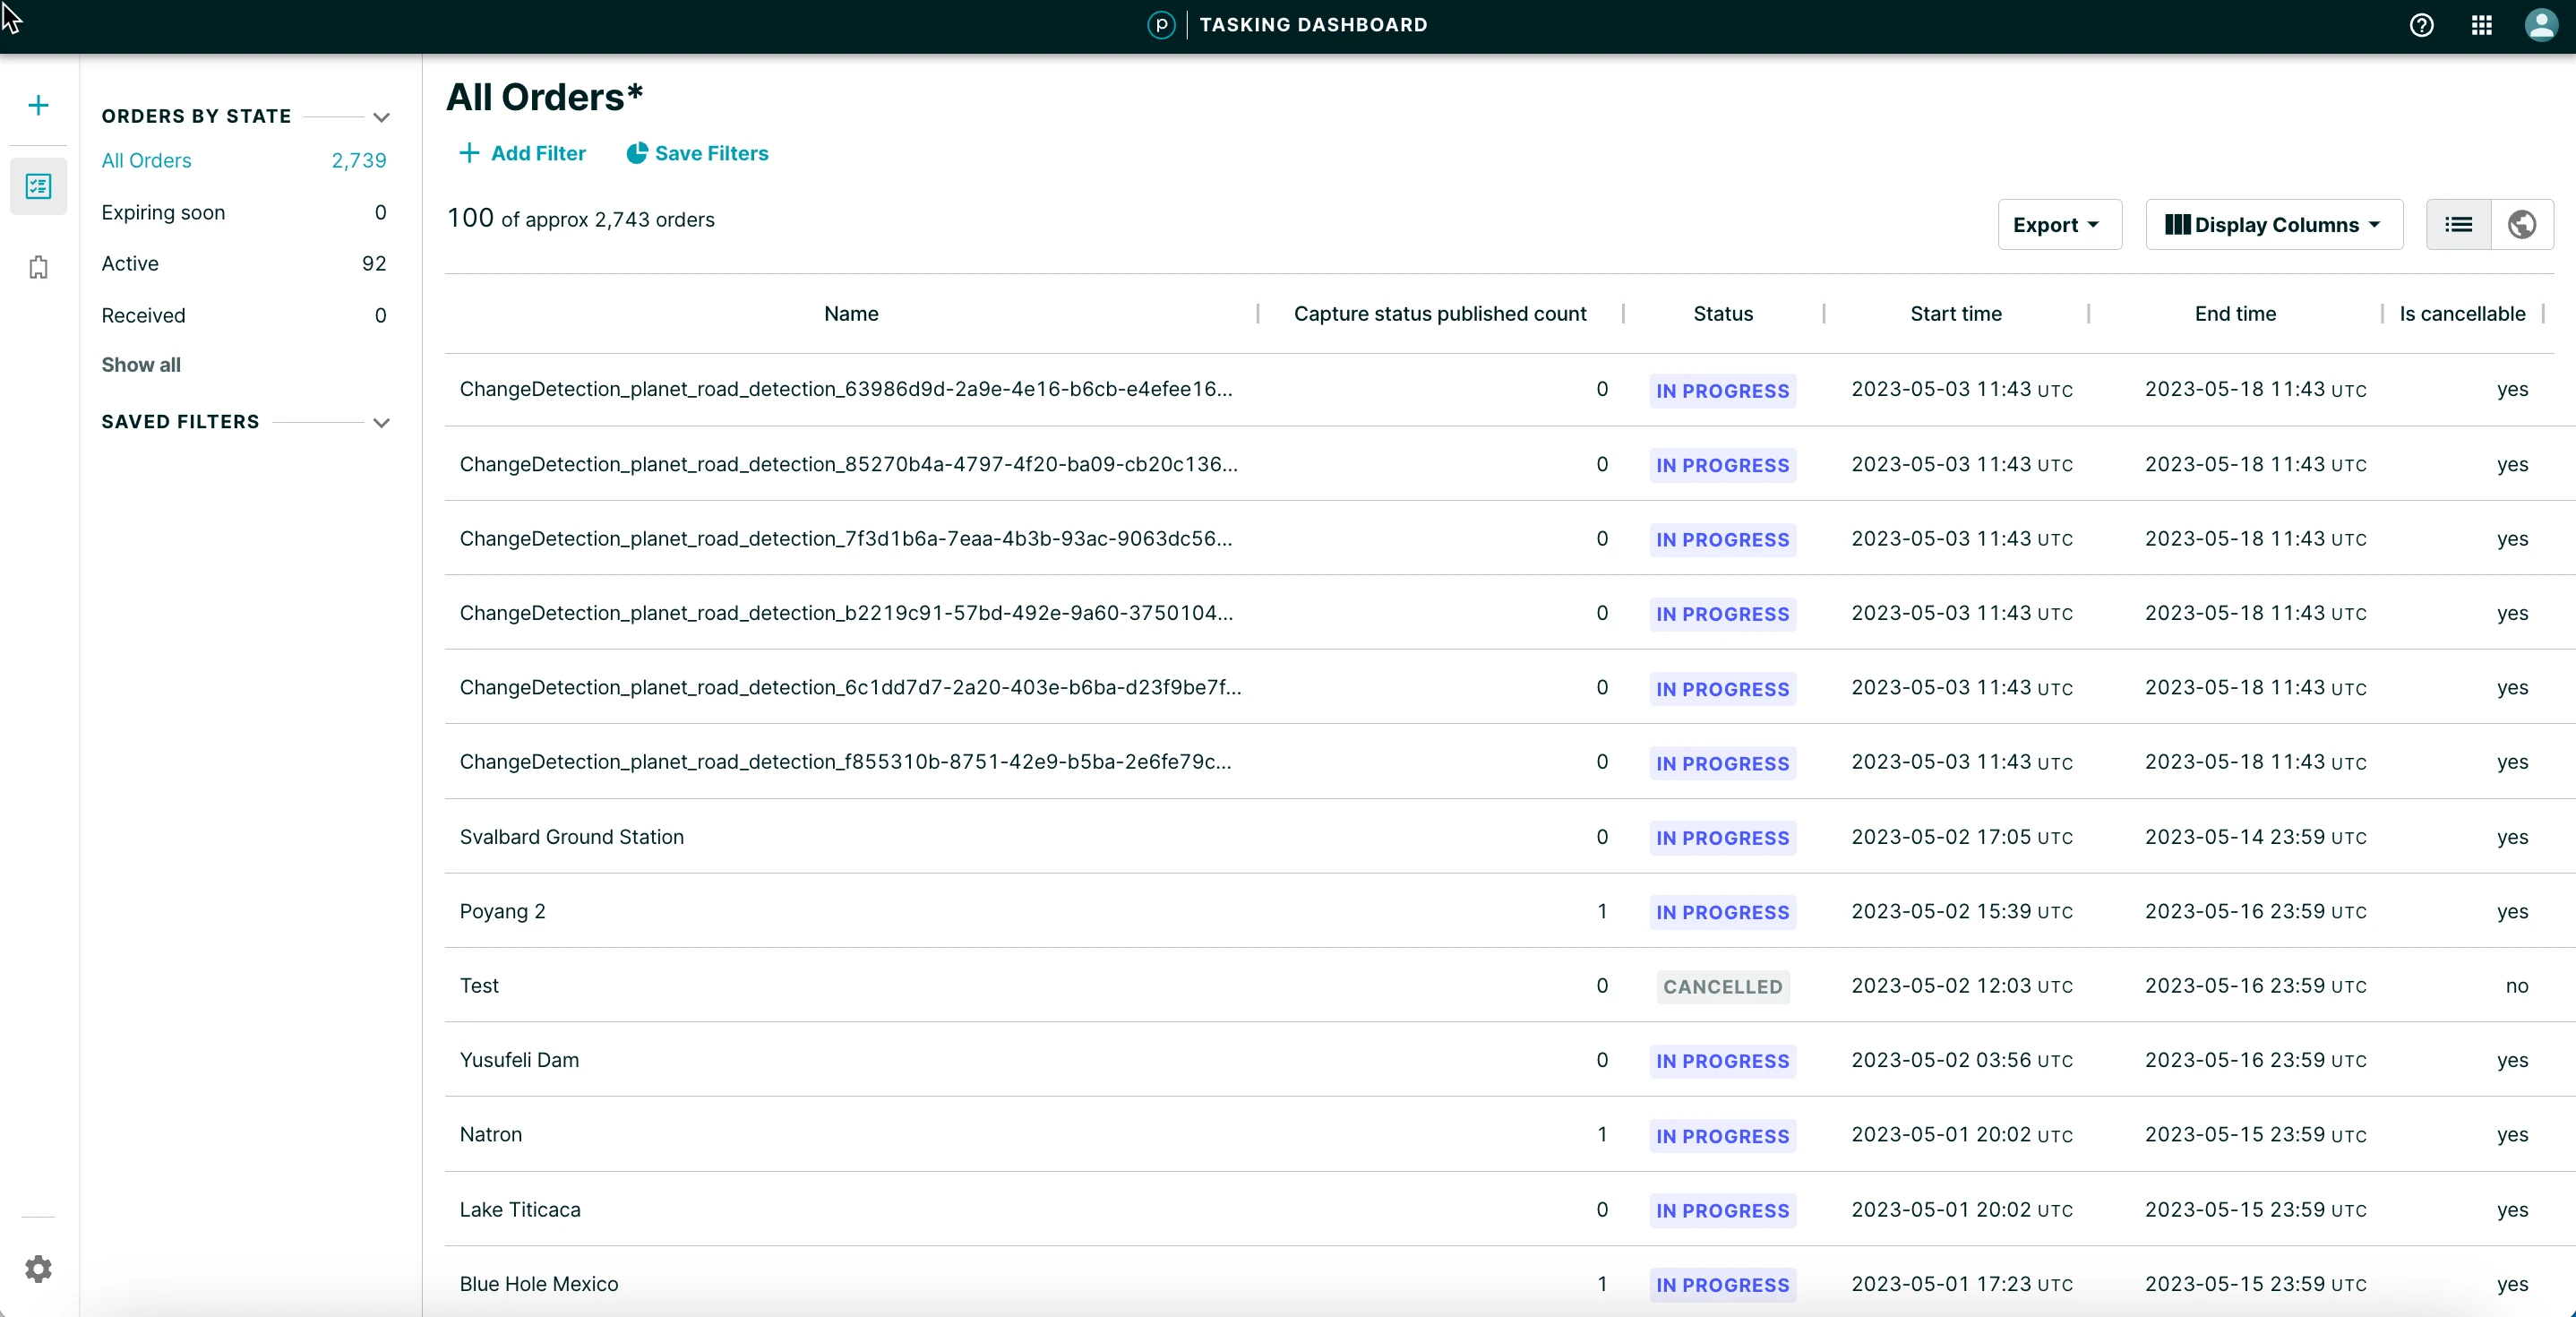Click the plus icon to create new order

click(x=38, y=105)
